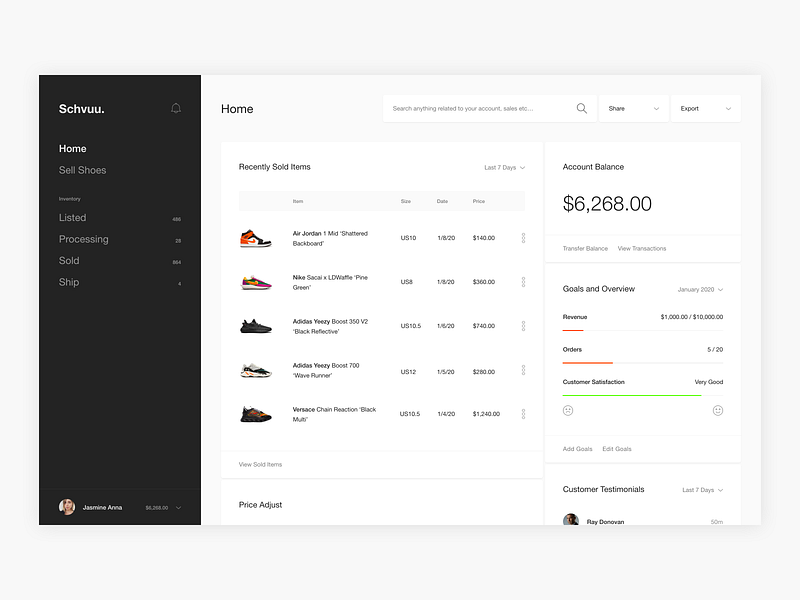Image resolution: width=800 pixels, height=600 pixels.
Task: Change Recently Sold Items Last 7 Days filter
Action: click(x=505, y=167)
